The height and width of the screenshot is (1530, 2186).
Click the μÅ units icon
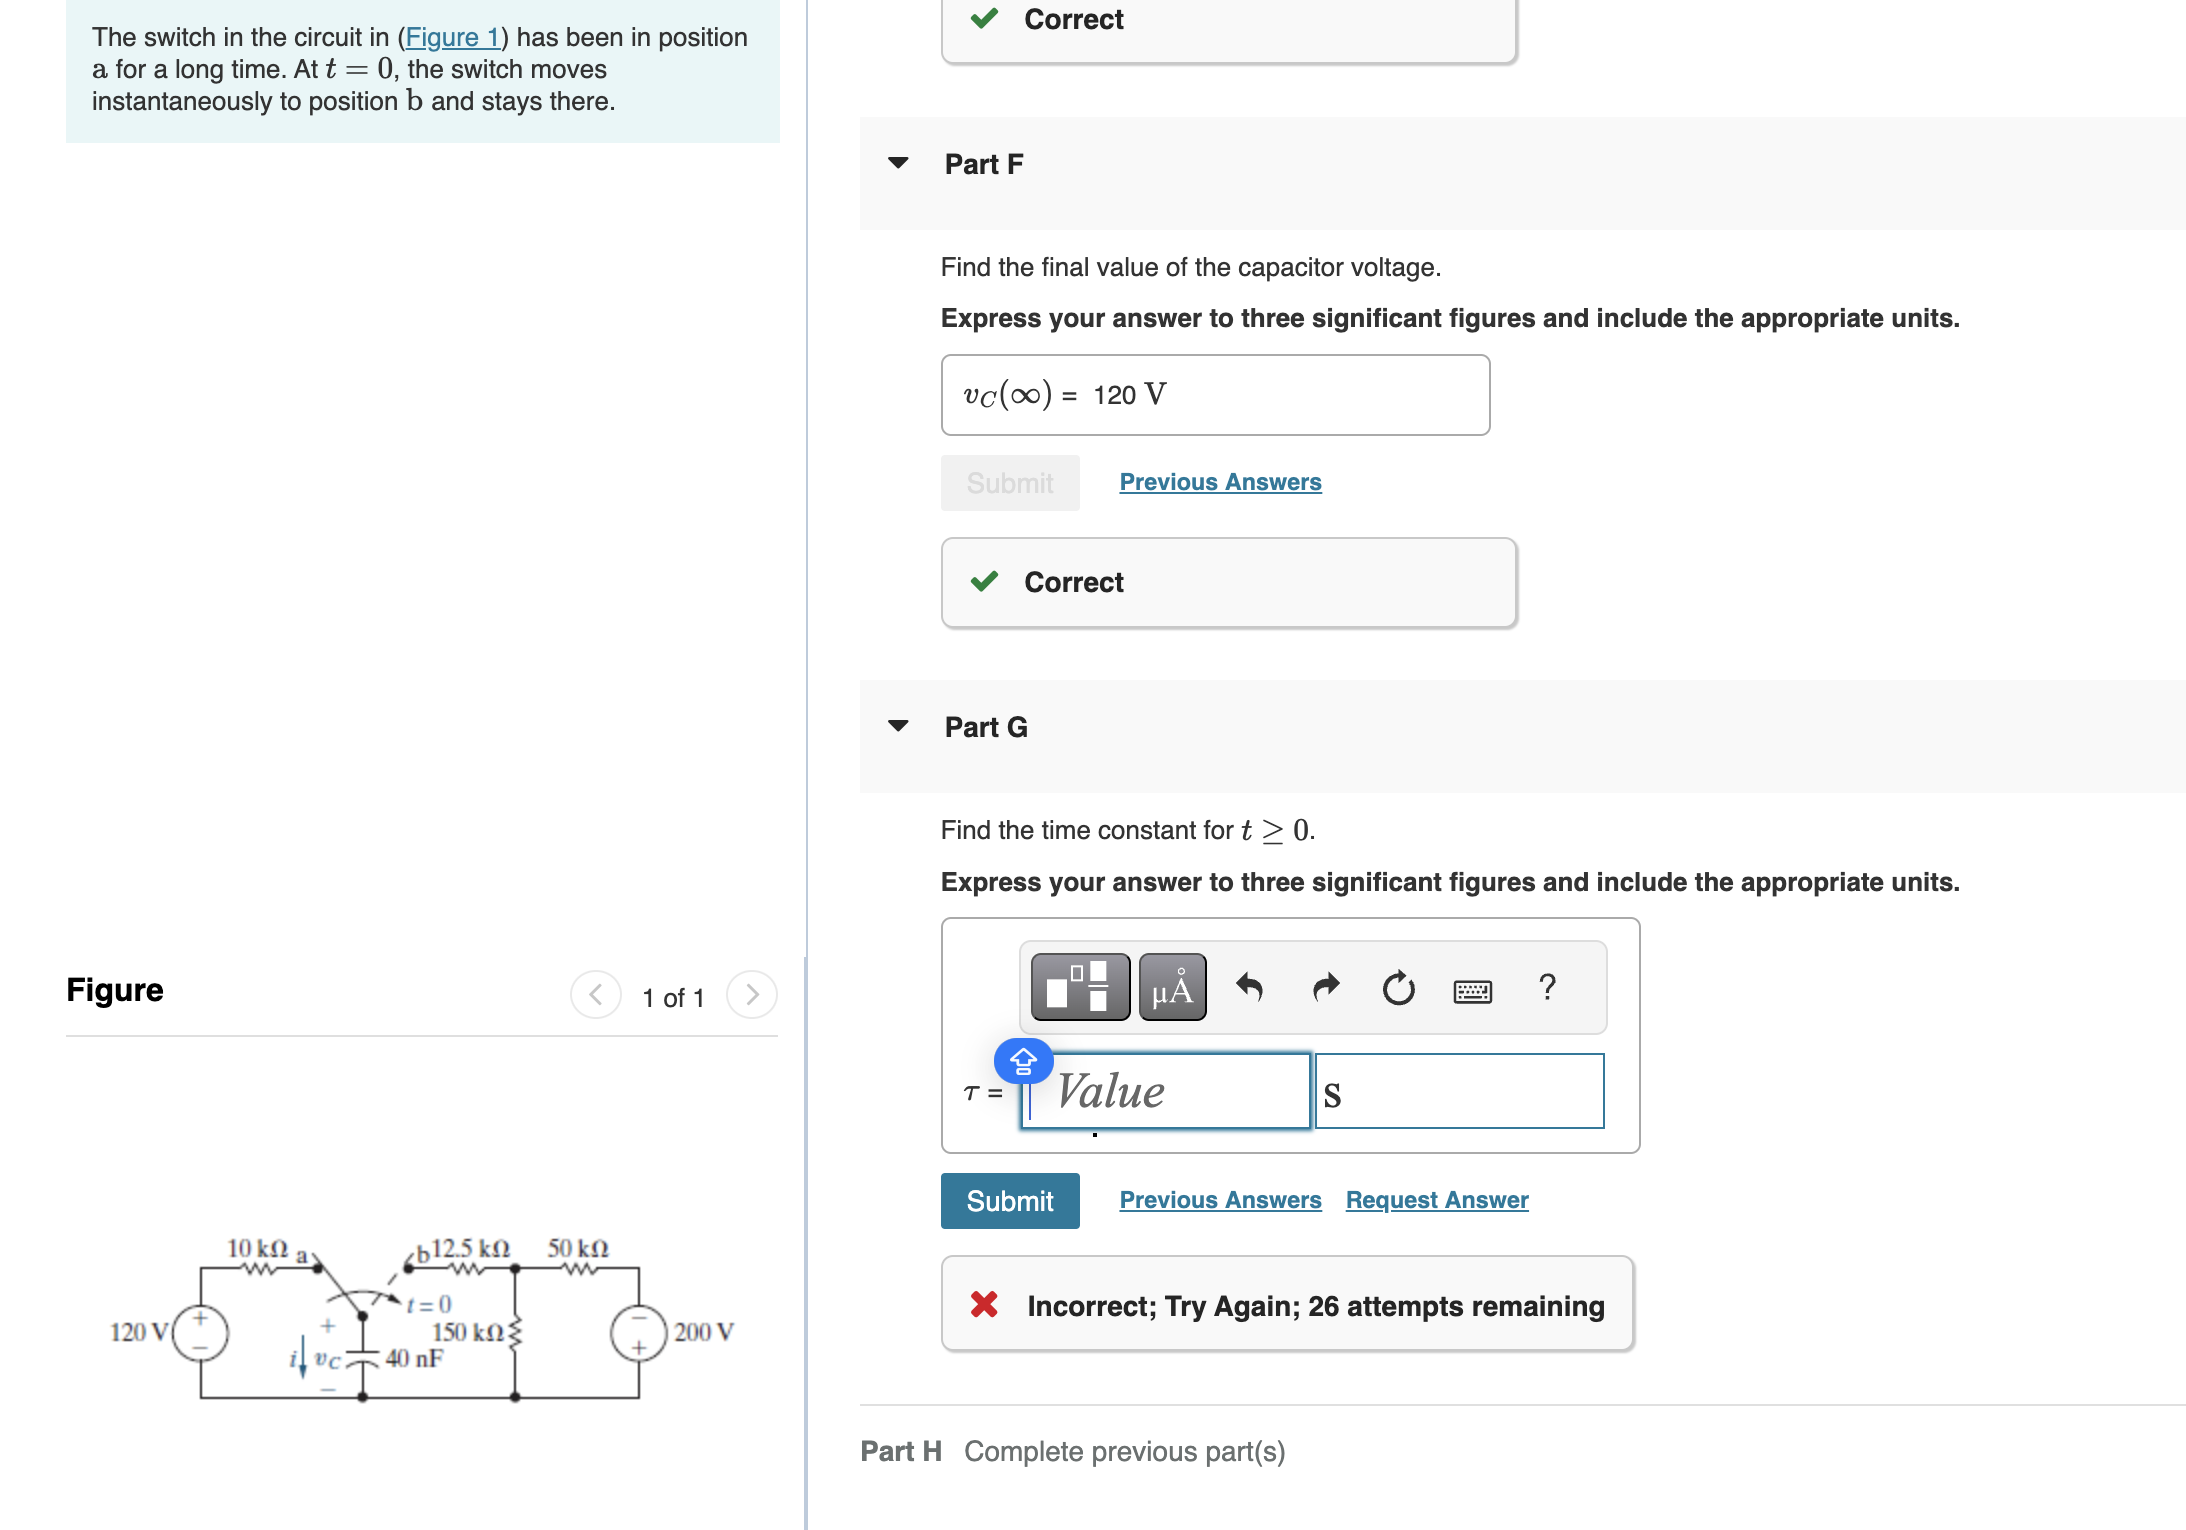(x=1171, y=987)
